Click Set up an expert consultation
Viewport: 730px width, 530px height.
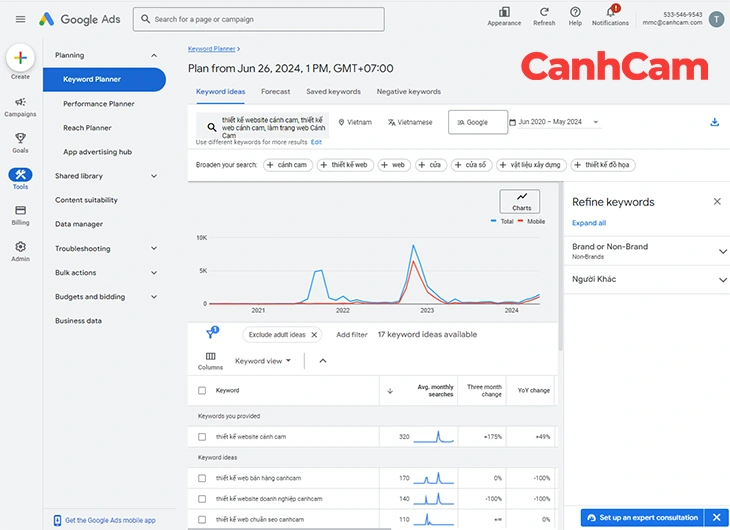643,517
